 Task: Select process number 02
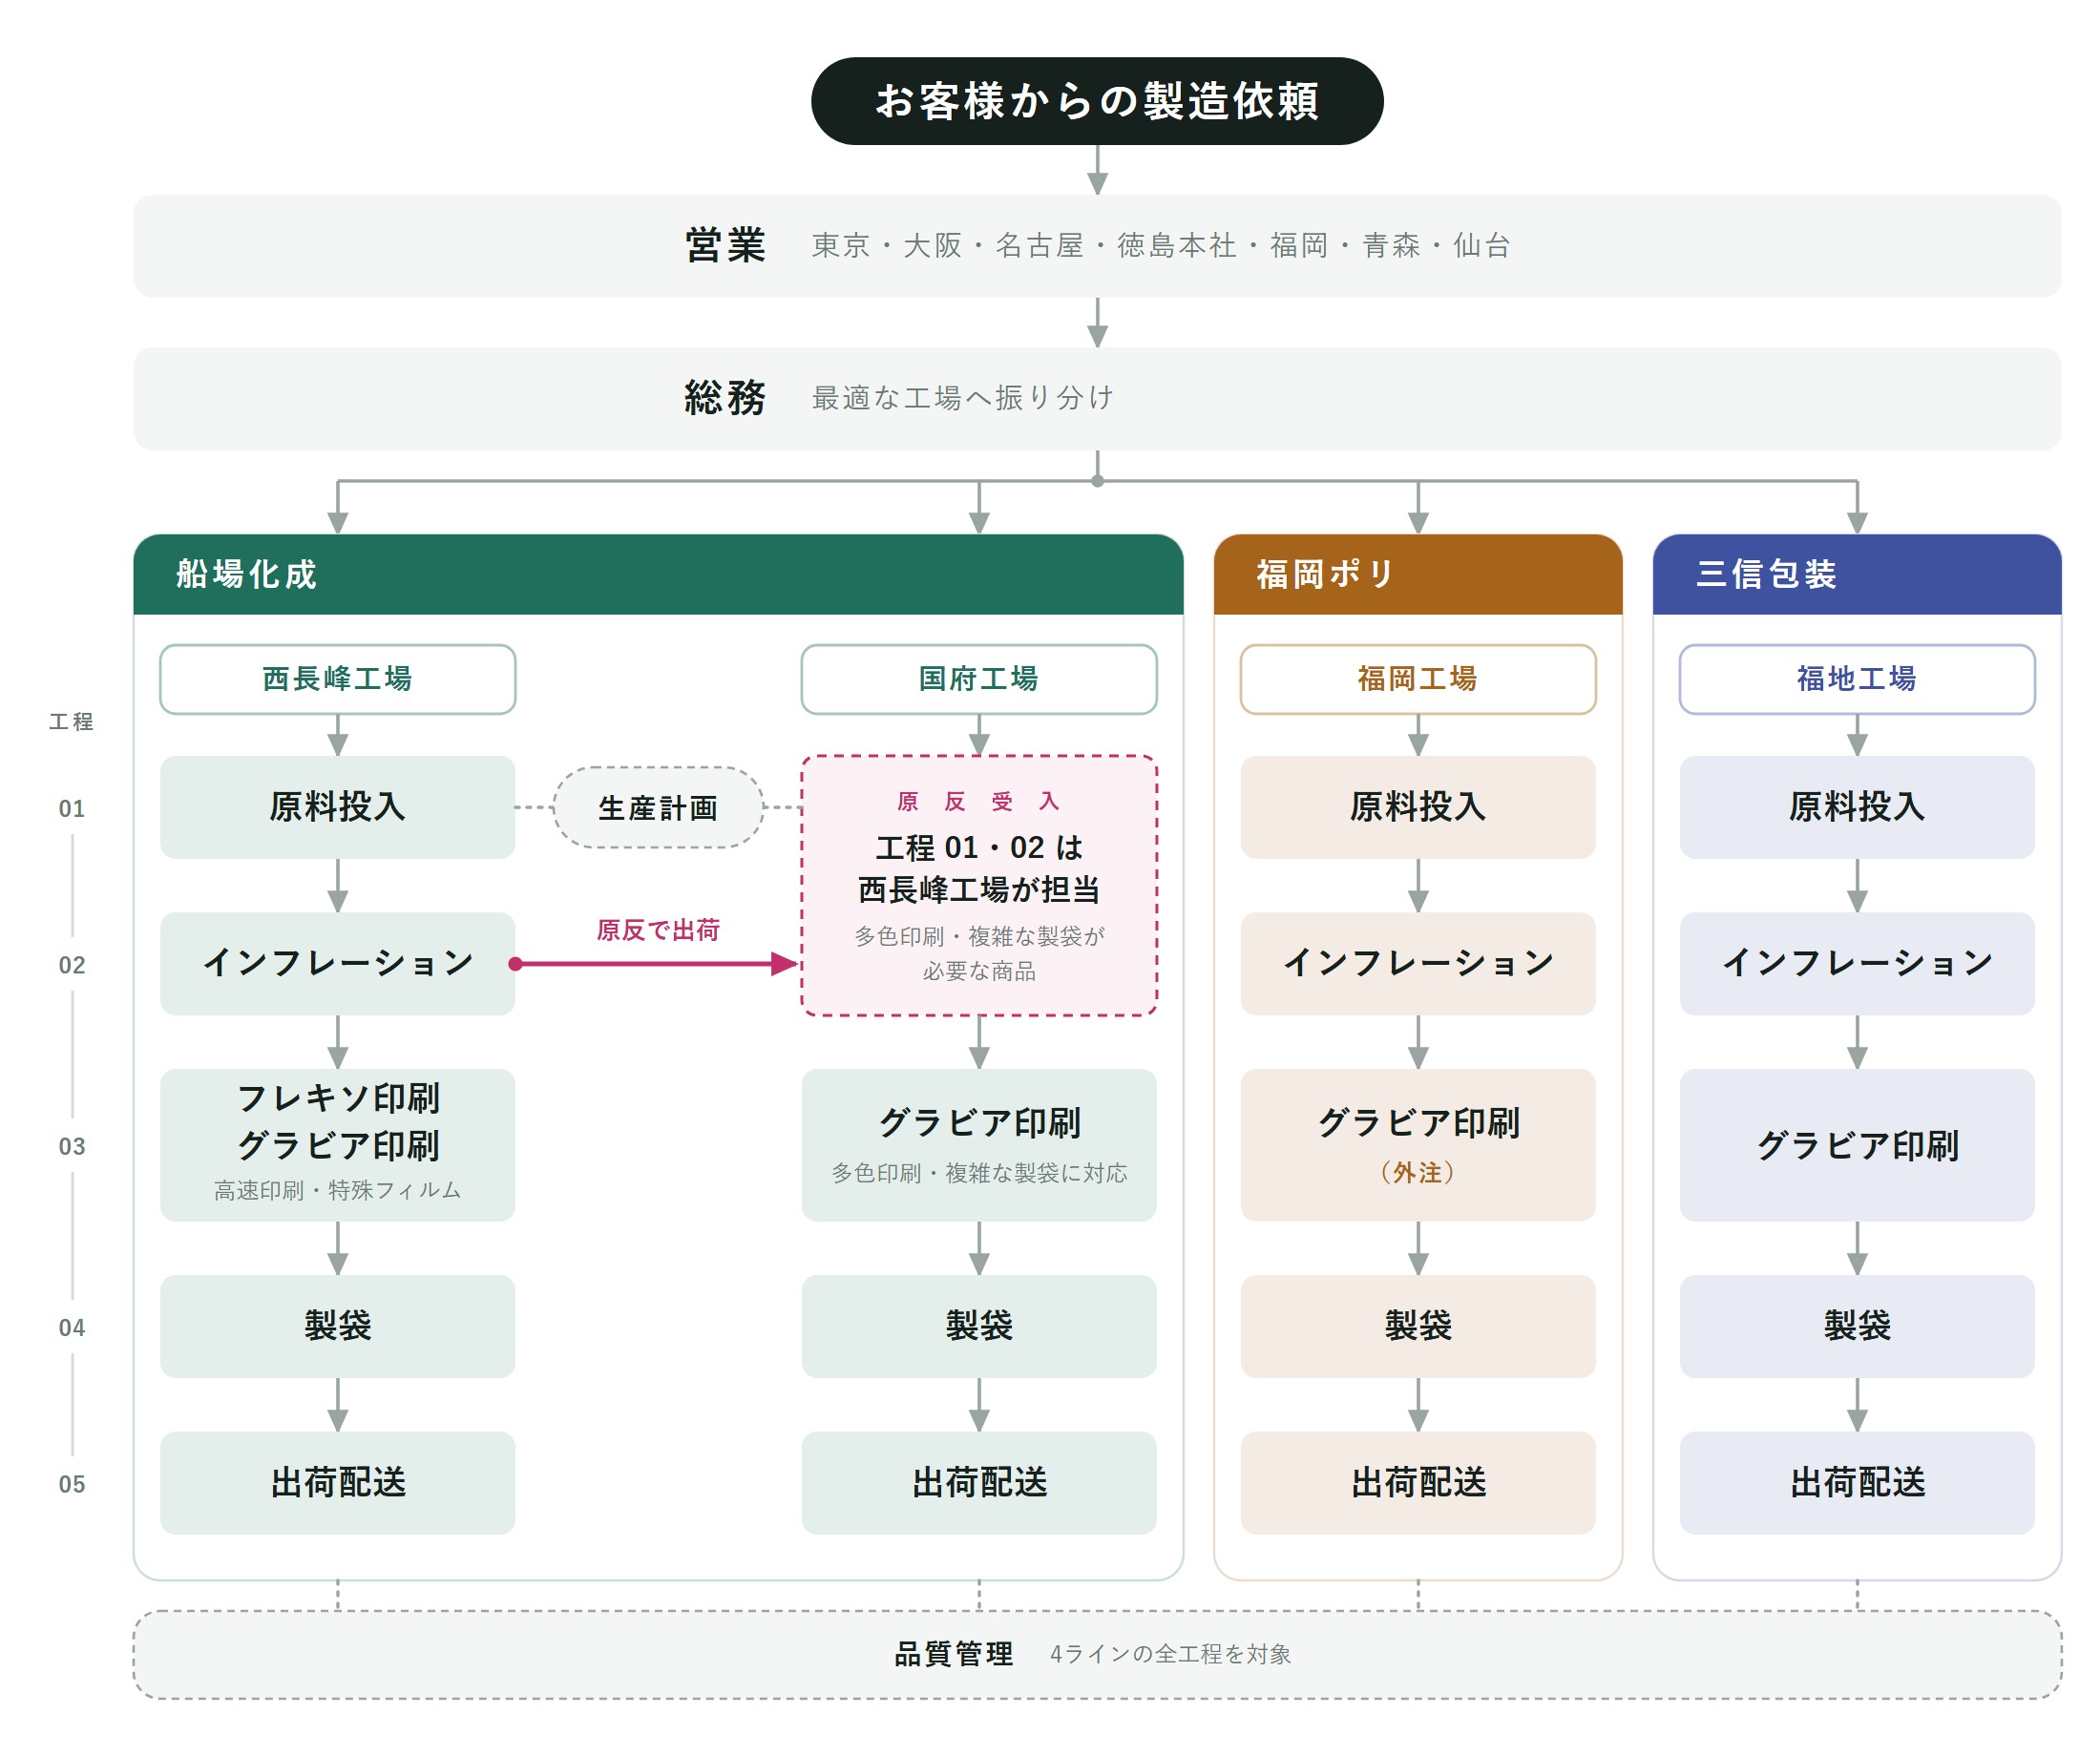tap(72, 965)
